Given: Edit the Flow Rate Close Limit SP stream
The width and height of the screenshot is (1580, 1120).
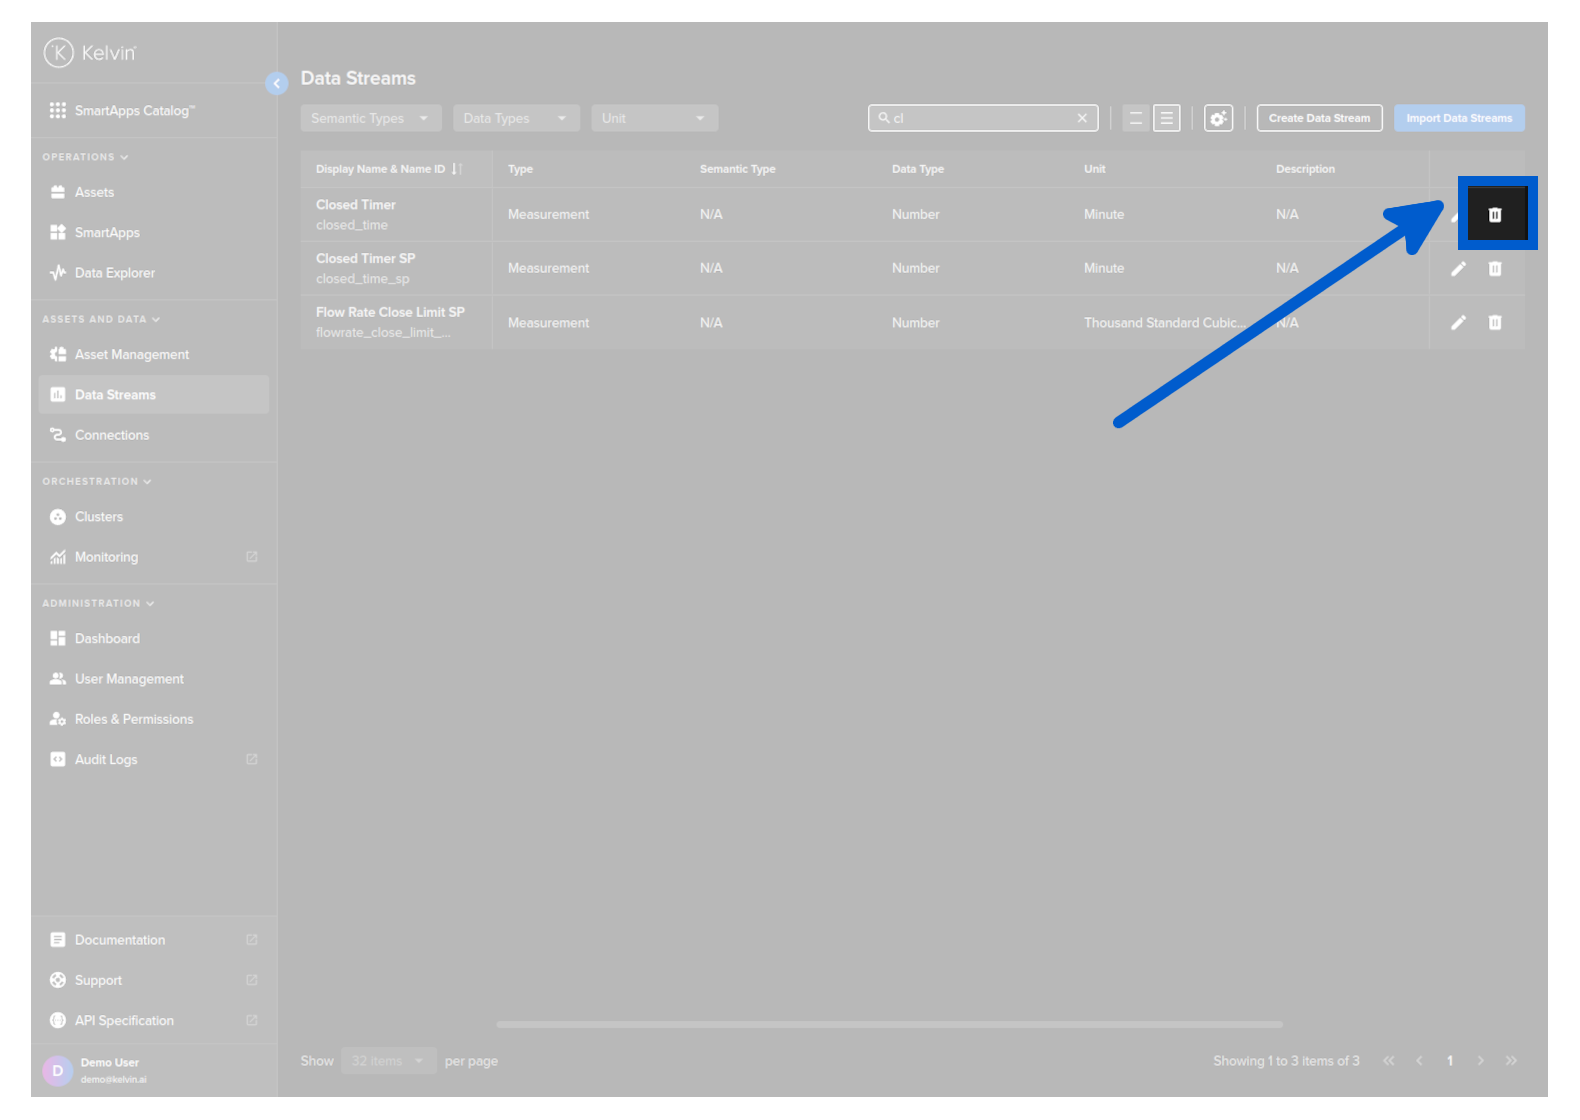Looking at the screenshot, I should 1458,322.
